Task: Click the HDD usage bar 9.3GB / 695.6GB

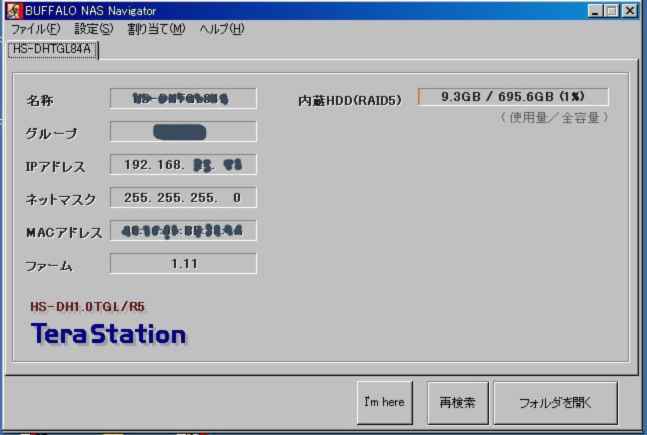Action: coord(513,97)
